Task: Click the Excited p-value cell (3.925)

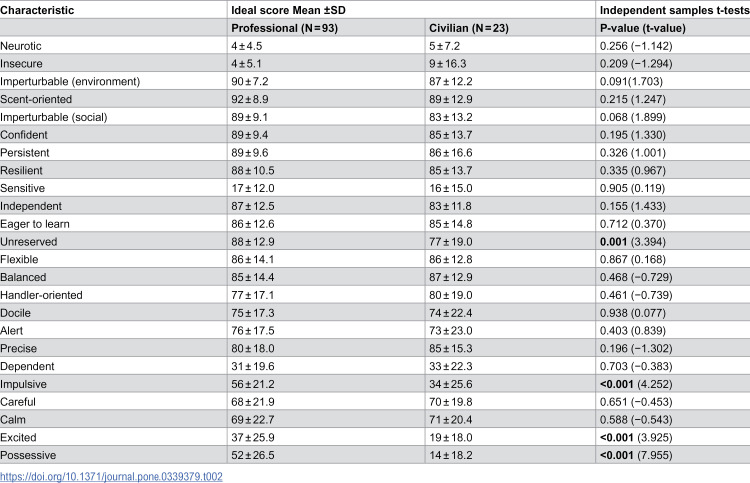Action: (x=636, y=438)
